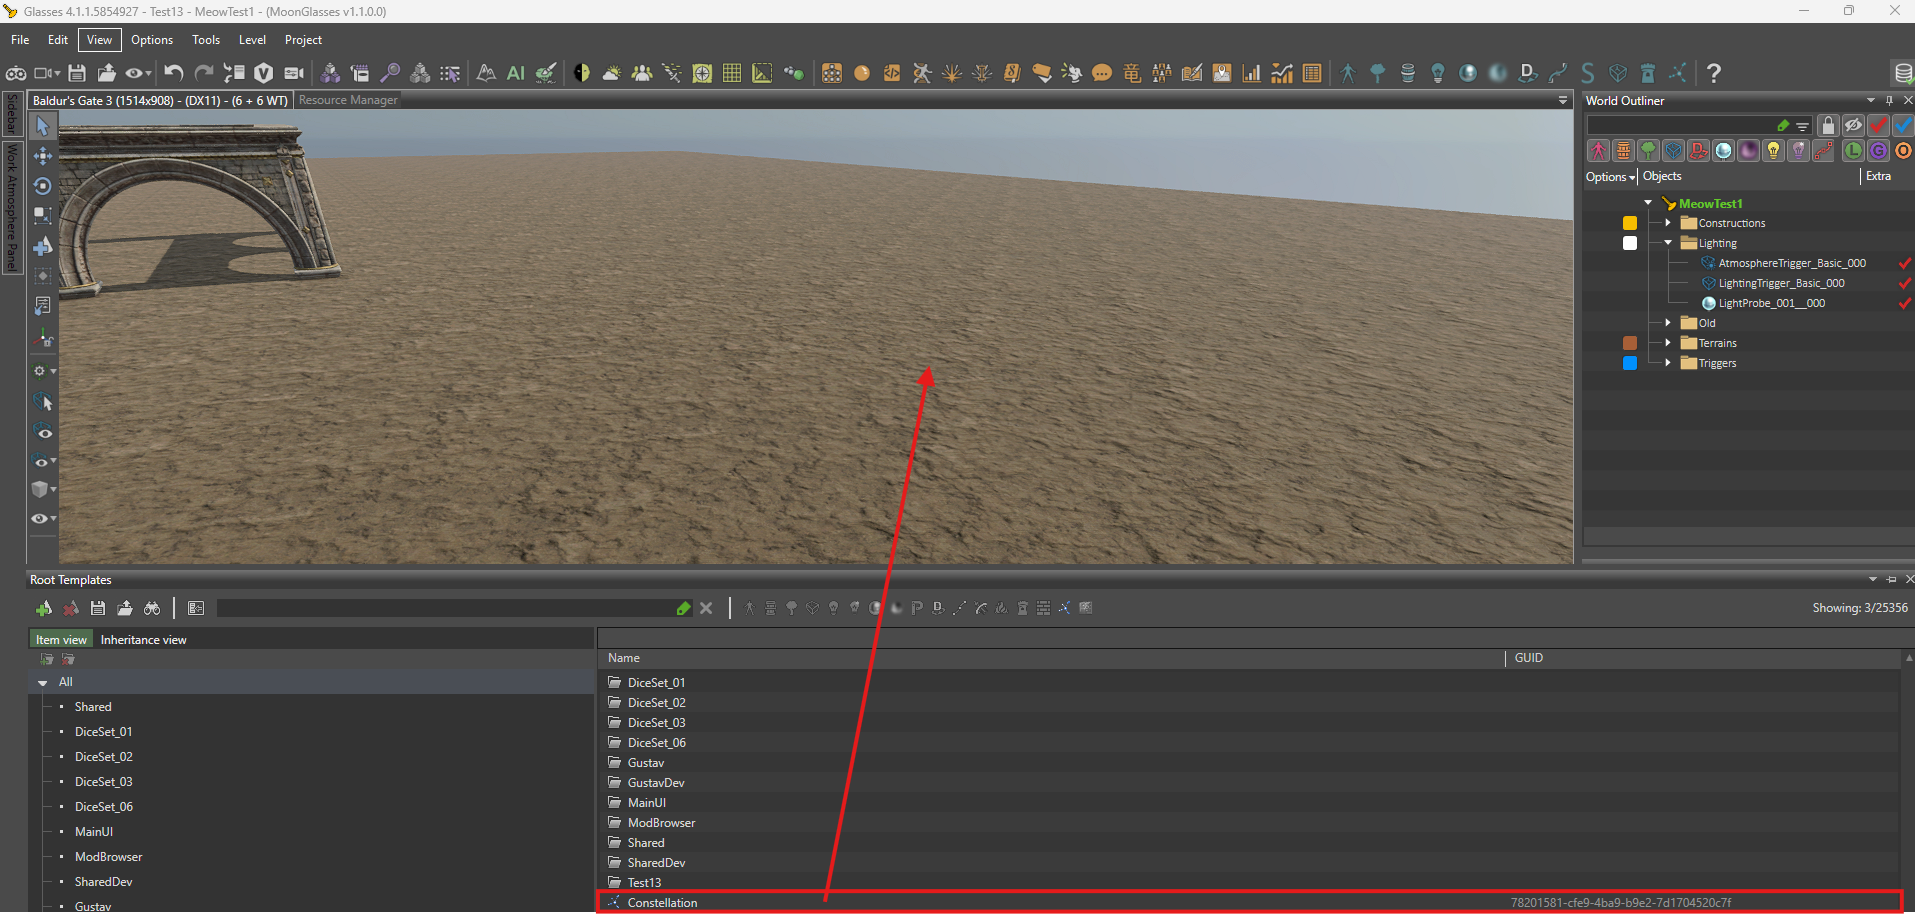Expand the Constructions folder in World Outliner
1915x914 pixels.
(1668, 223)
